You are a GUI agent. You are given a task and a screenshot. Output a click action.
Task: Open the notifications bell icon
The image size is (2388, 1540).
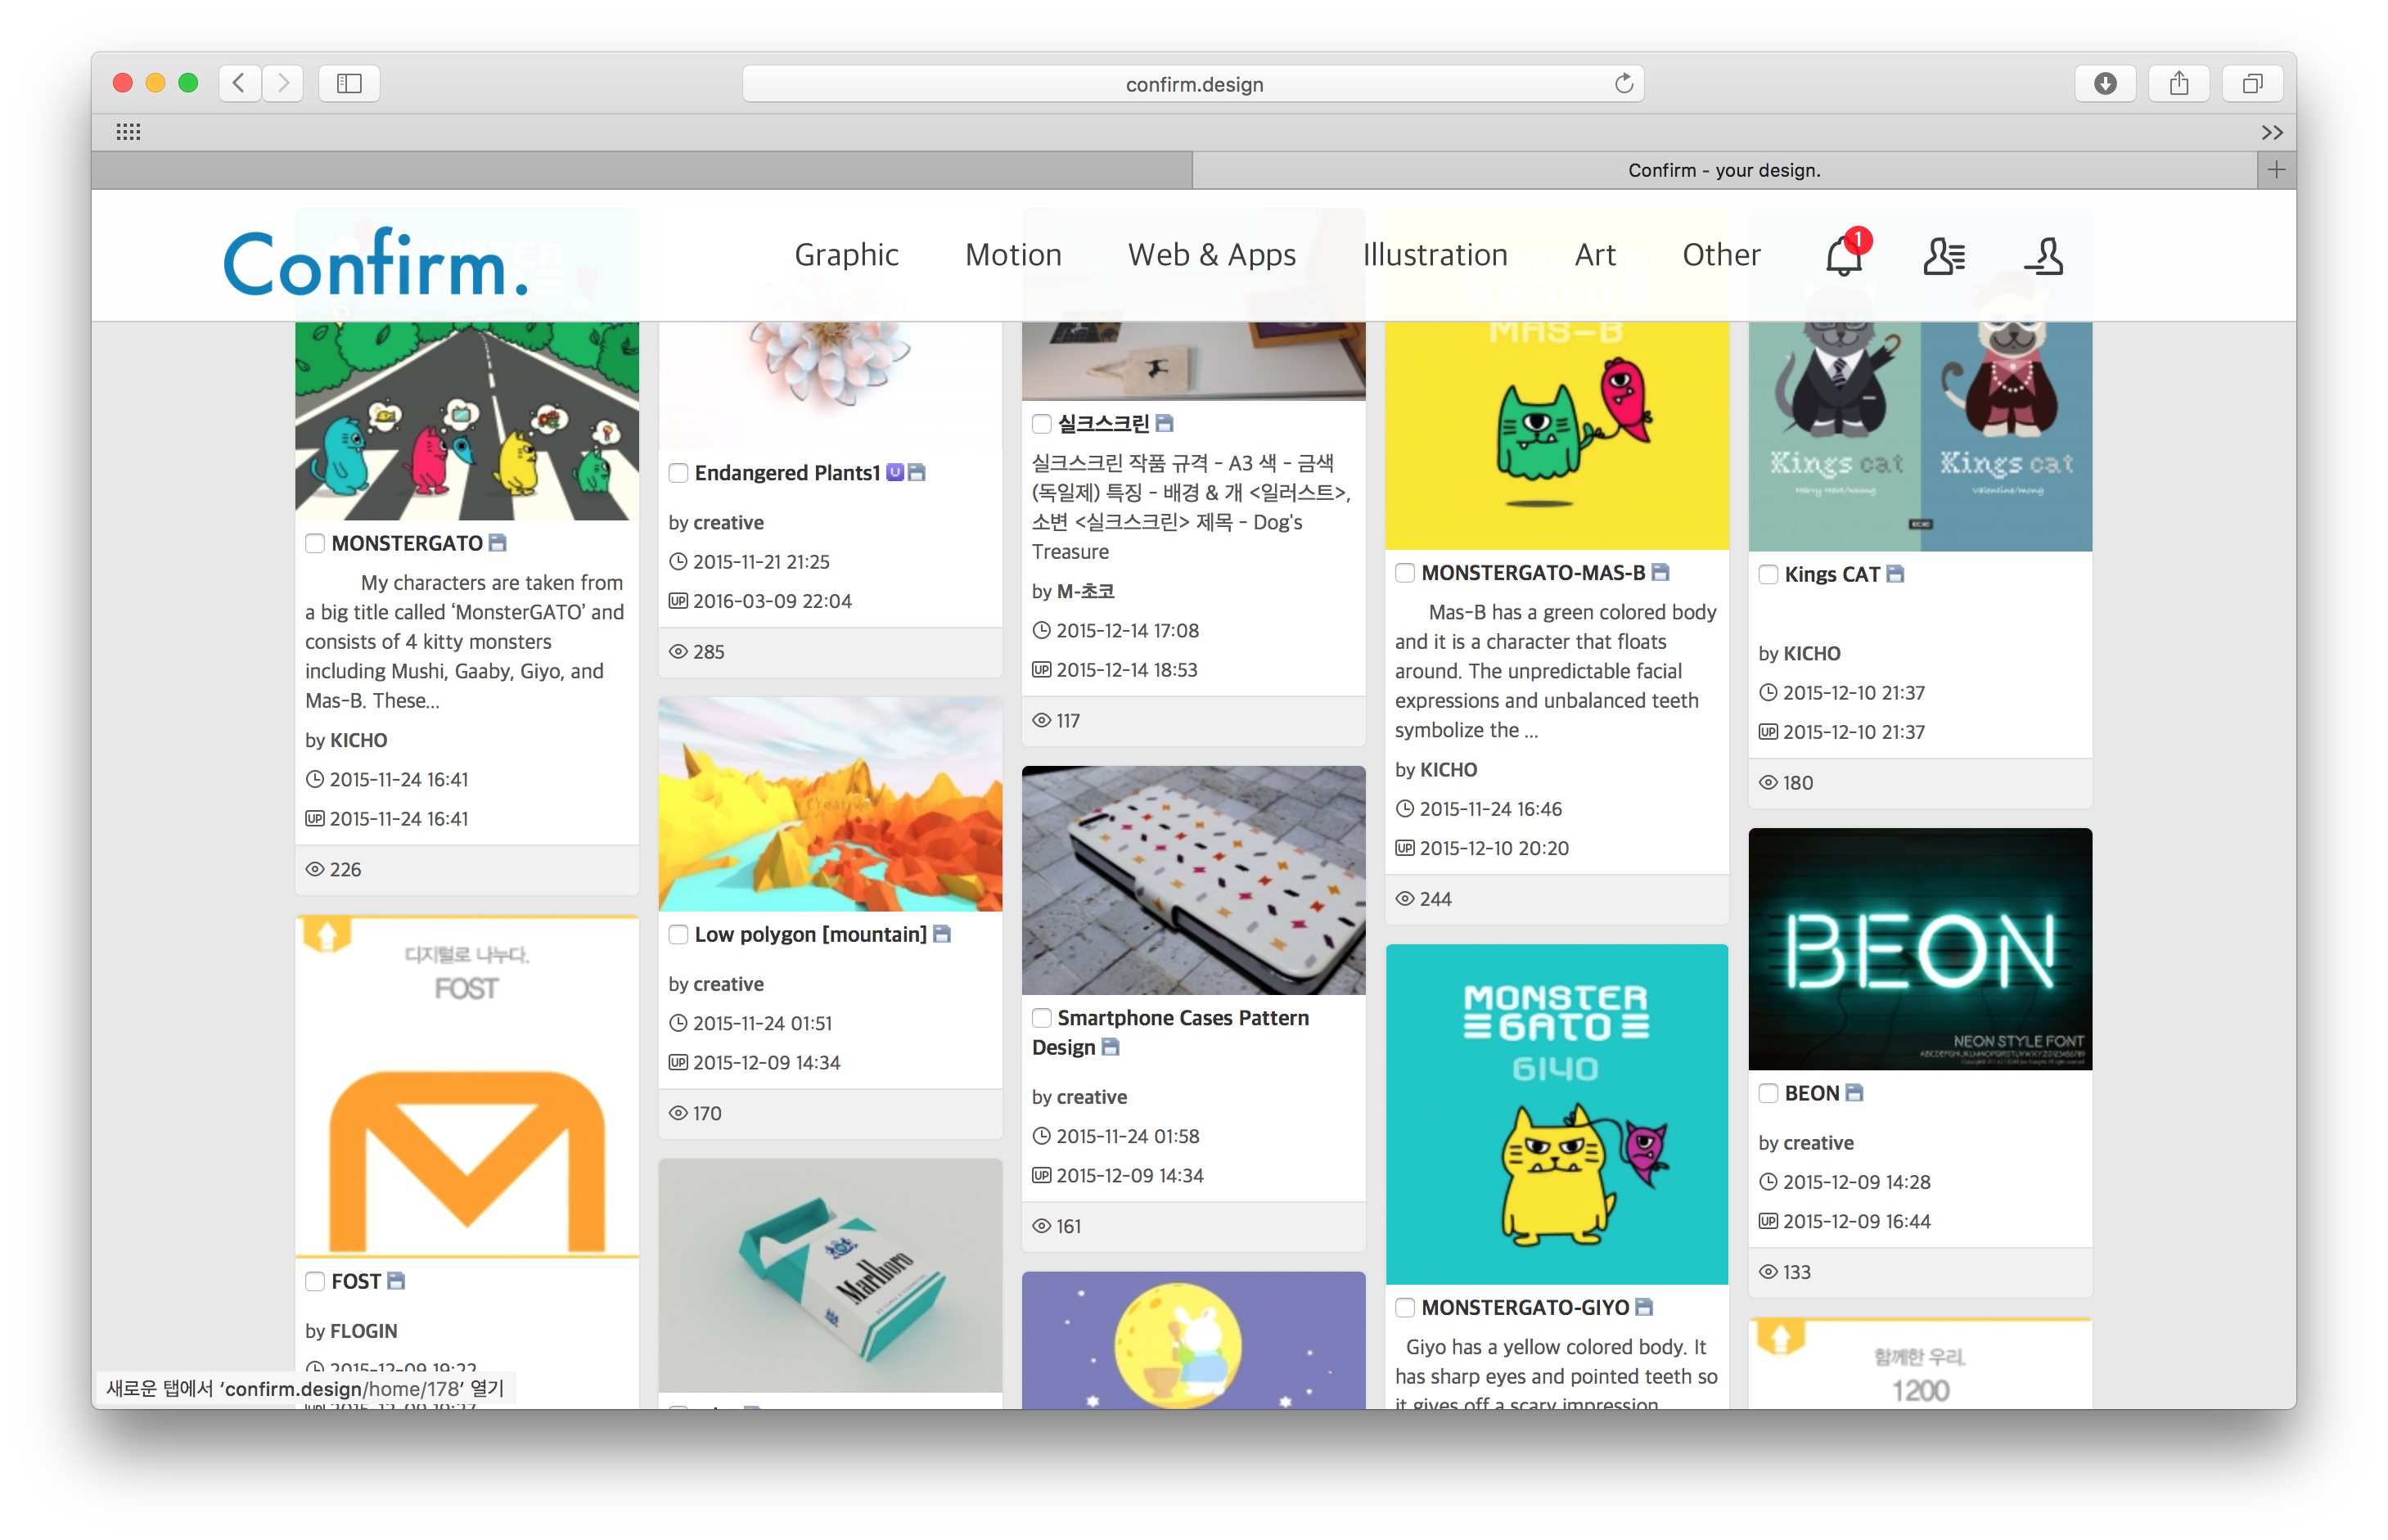[1844, 256]
